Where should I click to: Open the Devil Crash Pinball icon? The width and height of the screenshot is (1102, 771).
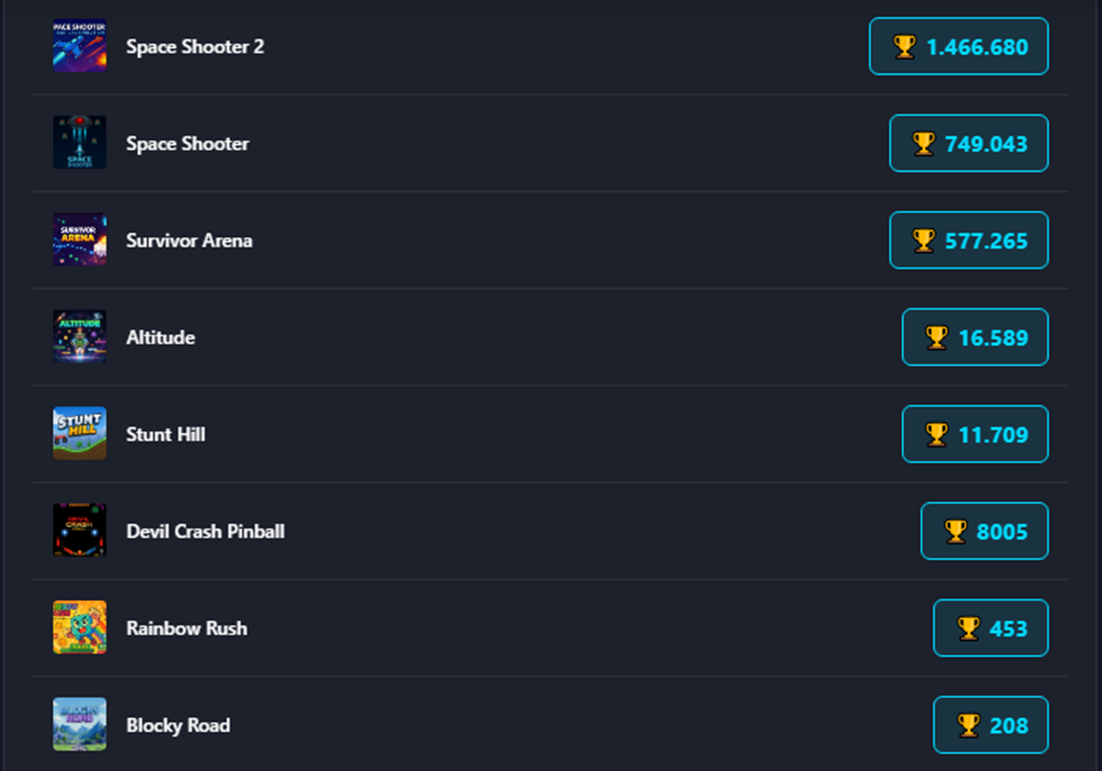tap(79, 531)
